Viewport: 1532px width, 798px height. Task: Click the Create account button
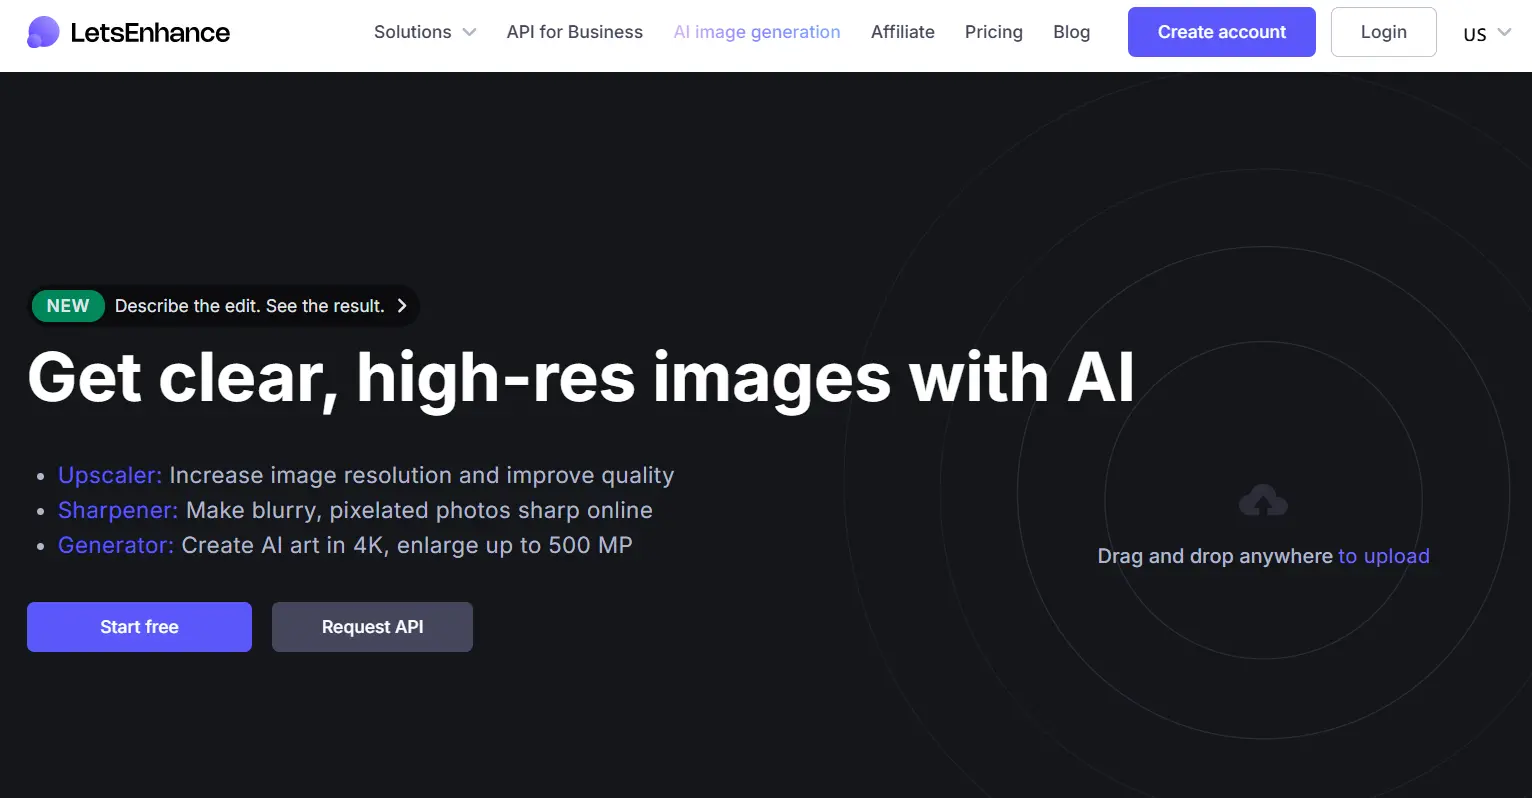tap(1221, 31)
